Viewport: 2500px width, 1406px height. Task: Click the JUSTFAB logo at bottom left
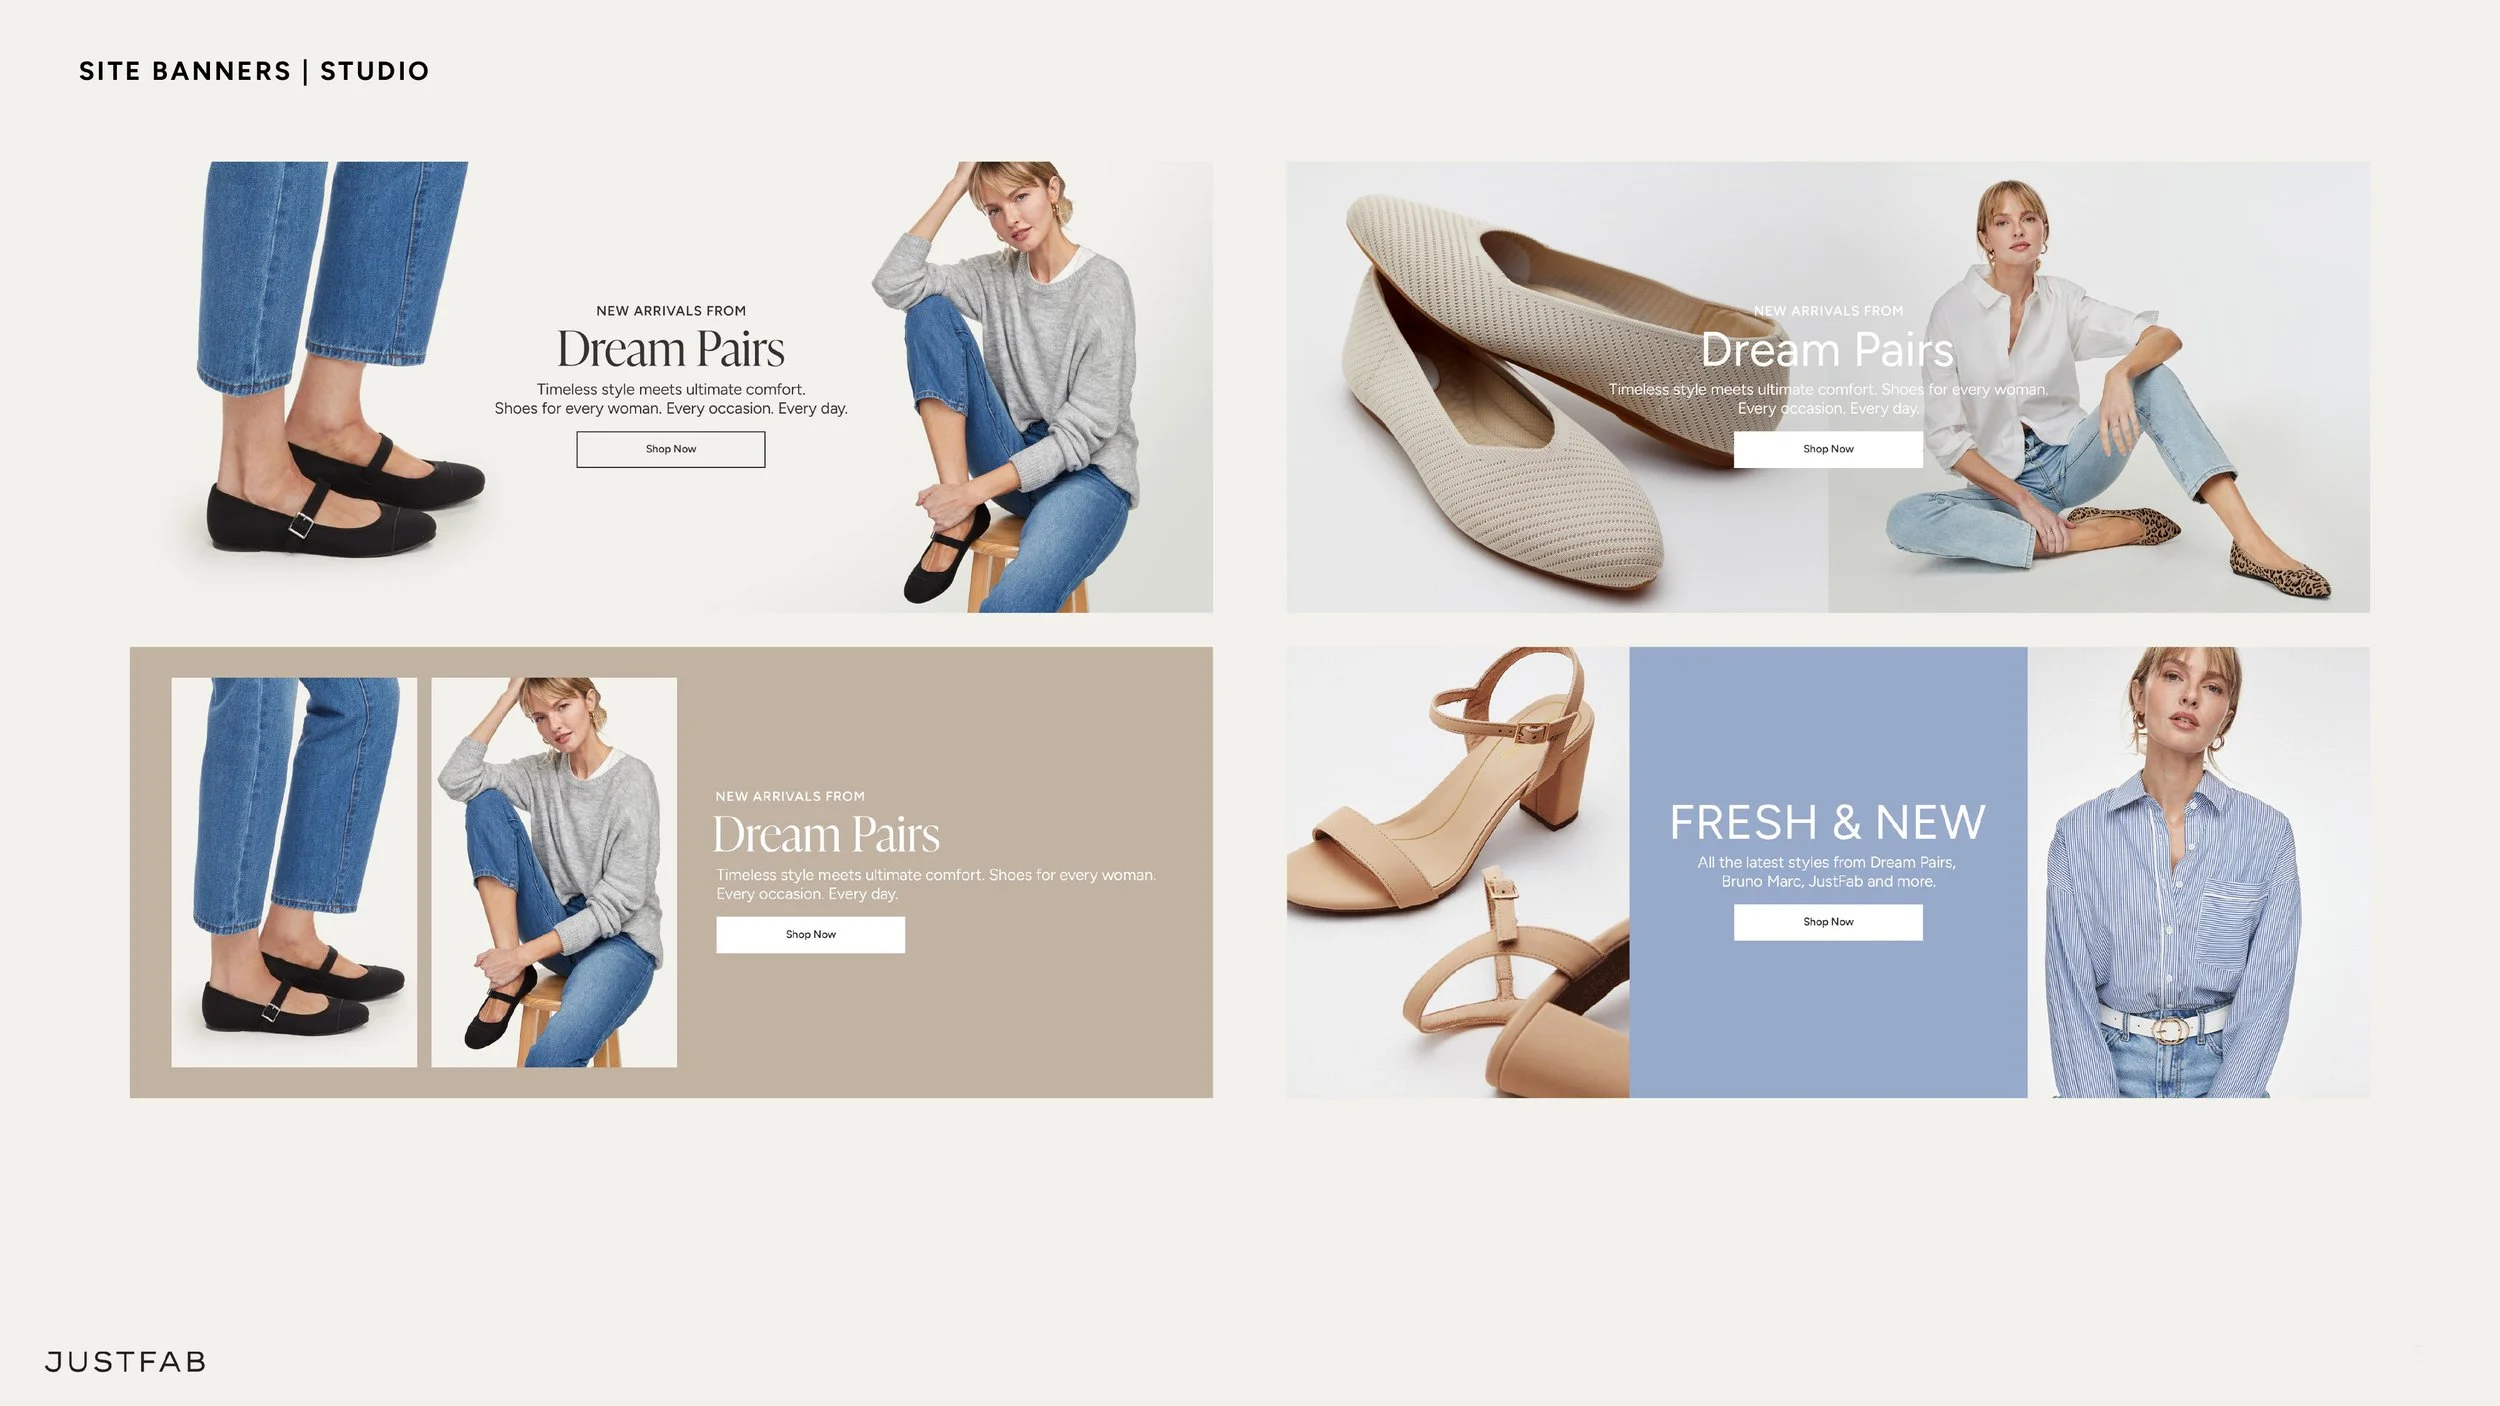coord(126,1361)
